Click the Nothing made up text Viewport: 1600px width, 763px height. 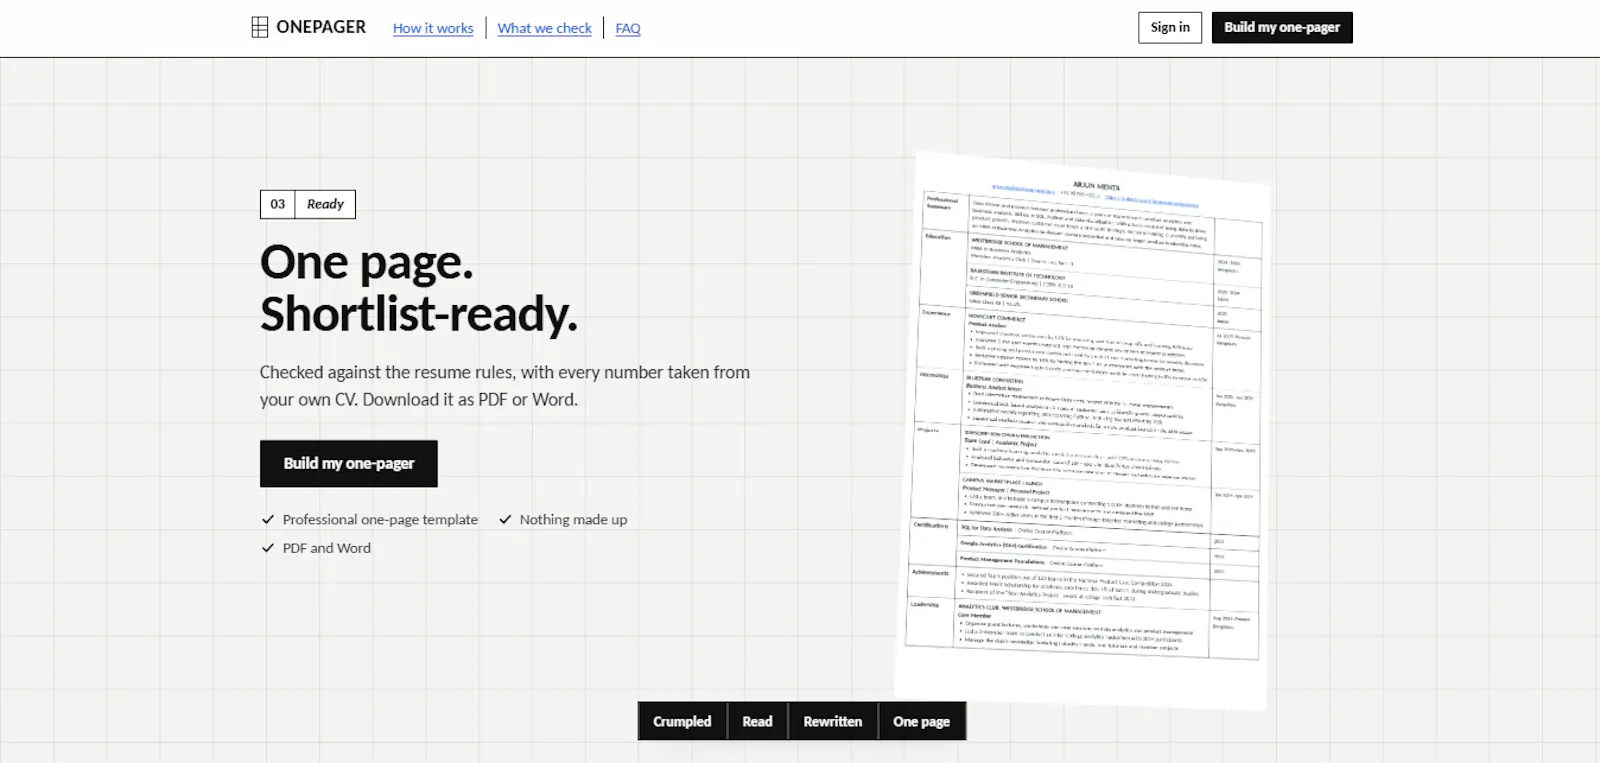tap(573, 519)
